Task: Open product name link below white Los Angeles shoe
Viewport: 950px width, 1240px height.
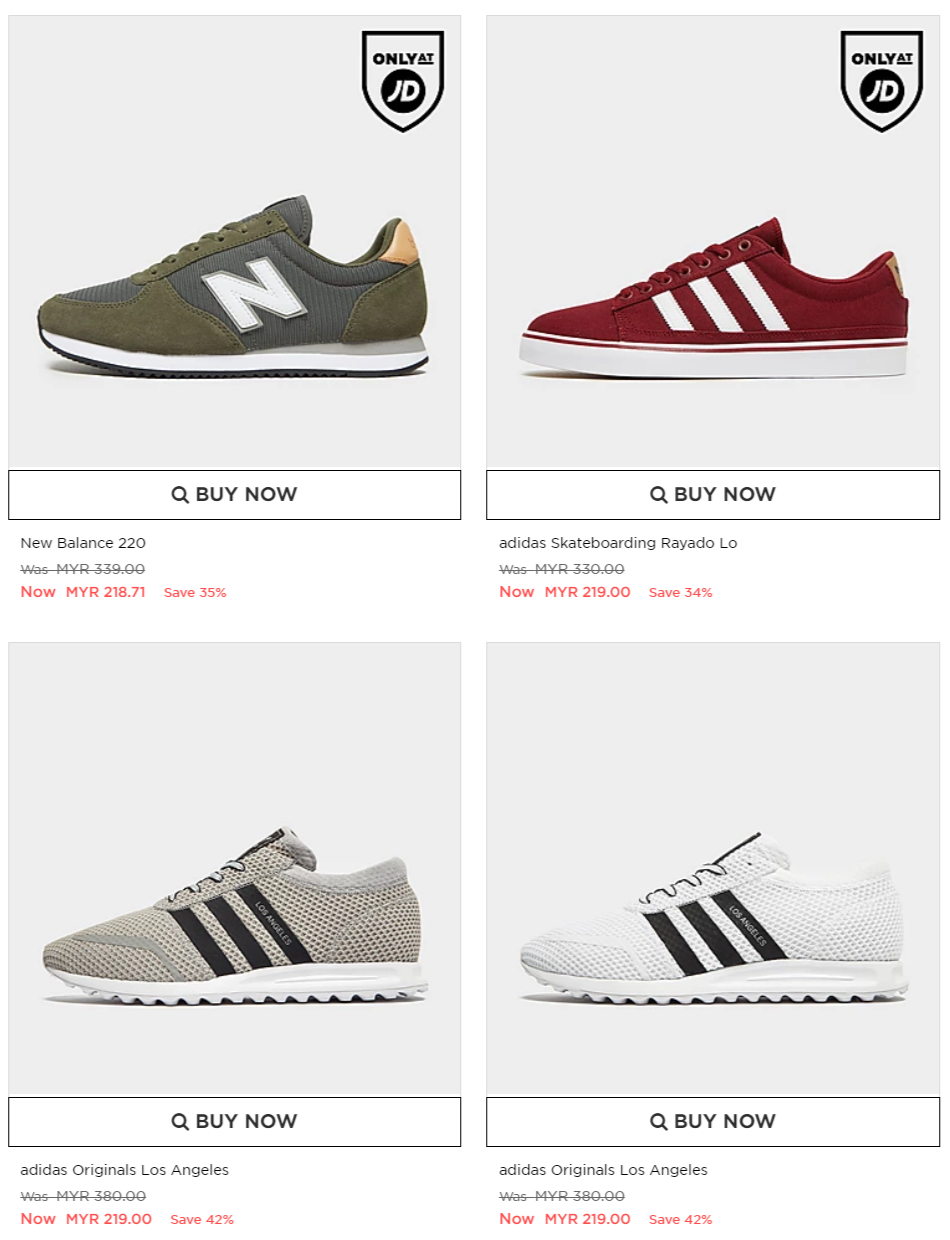Action: tap(603, 1170)
